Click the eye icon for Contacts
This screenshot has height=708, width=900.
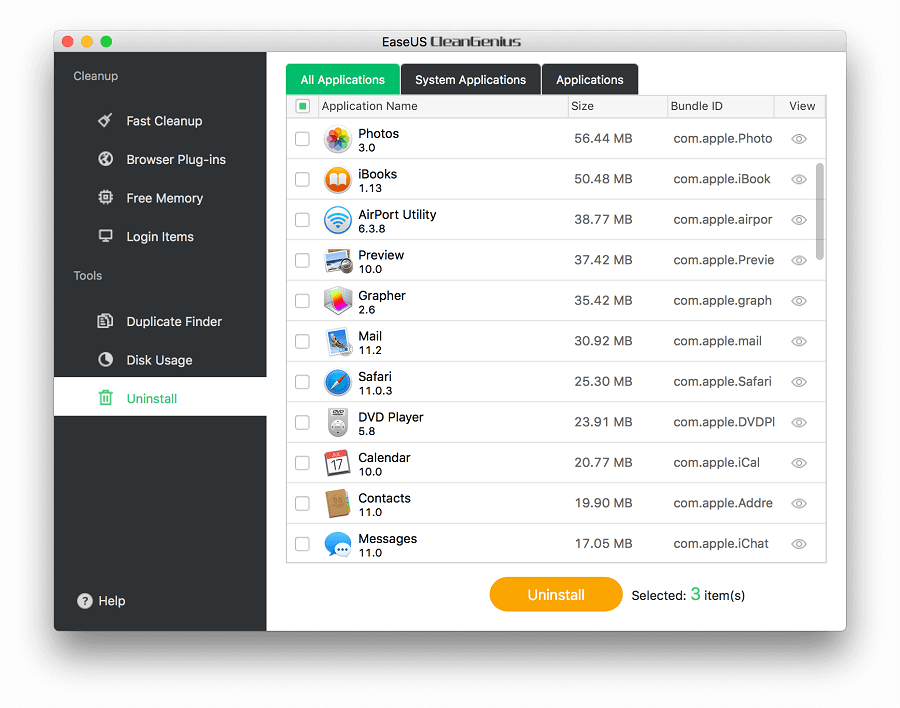tap(799, 503)
